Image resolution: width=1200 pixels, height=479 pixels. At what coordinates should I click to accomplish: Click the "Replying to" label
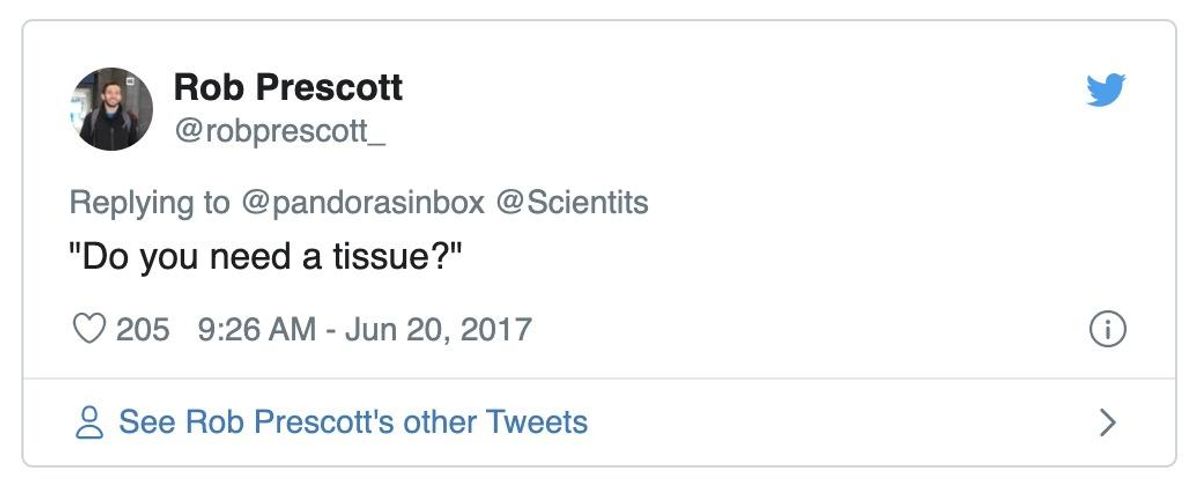pyautogui.click(x=149, y=203)
